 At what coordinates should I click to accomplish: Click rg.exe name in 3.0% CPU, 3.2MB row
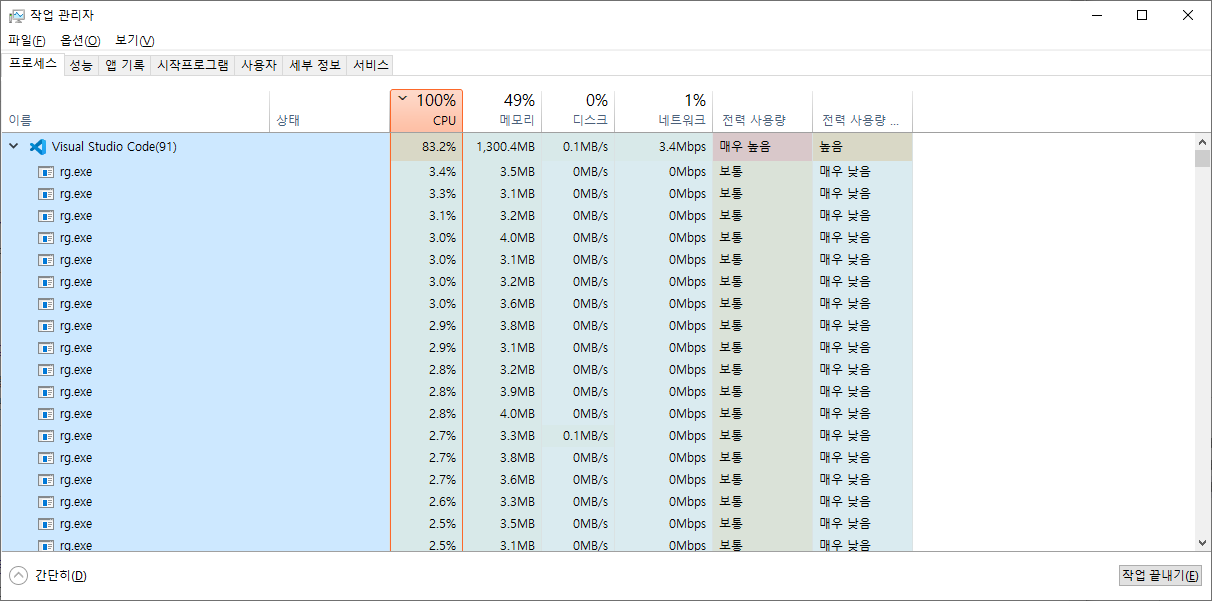(76, 281)
